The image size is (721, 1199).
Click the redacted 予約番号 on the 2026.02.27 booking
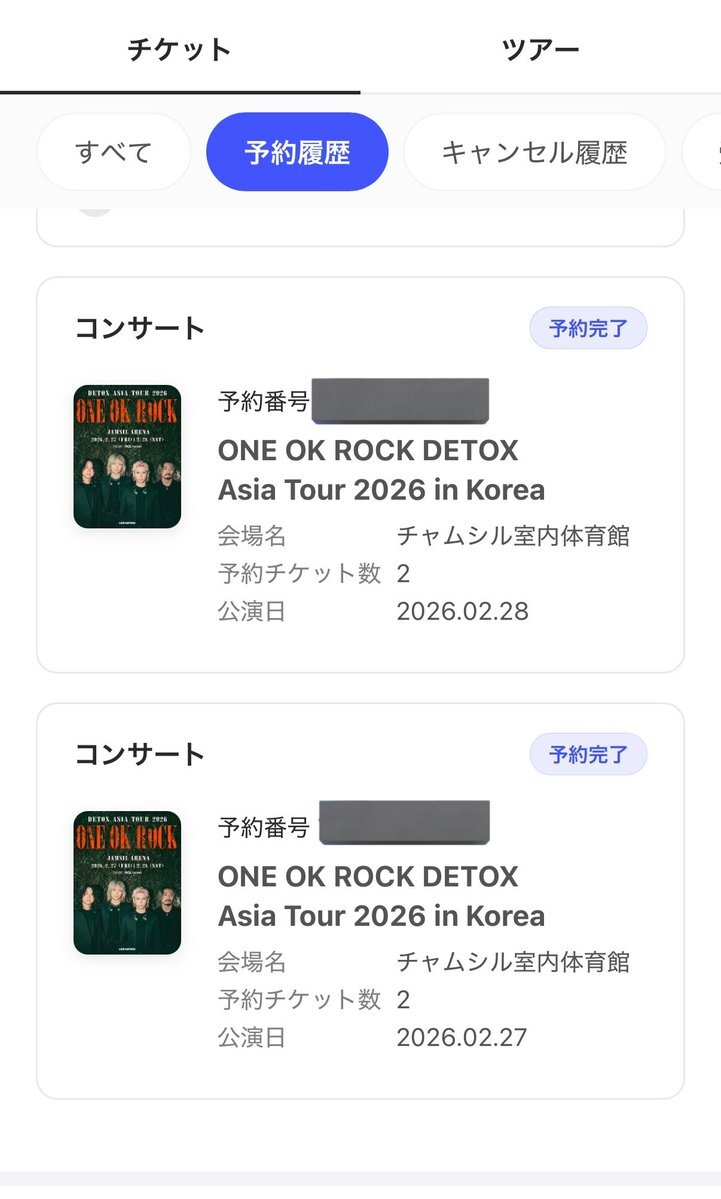pos(404,824)
